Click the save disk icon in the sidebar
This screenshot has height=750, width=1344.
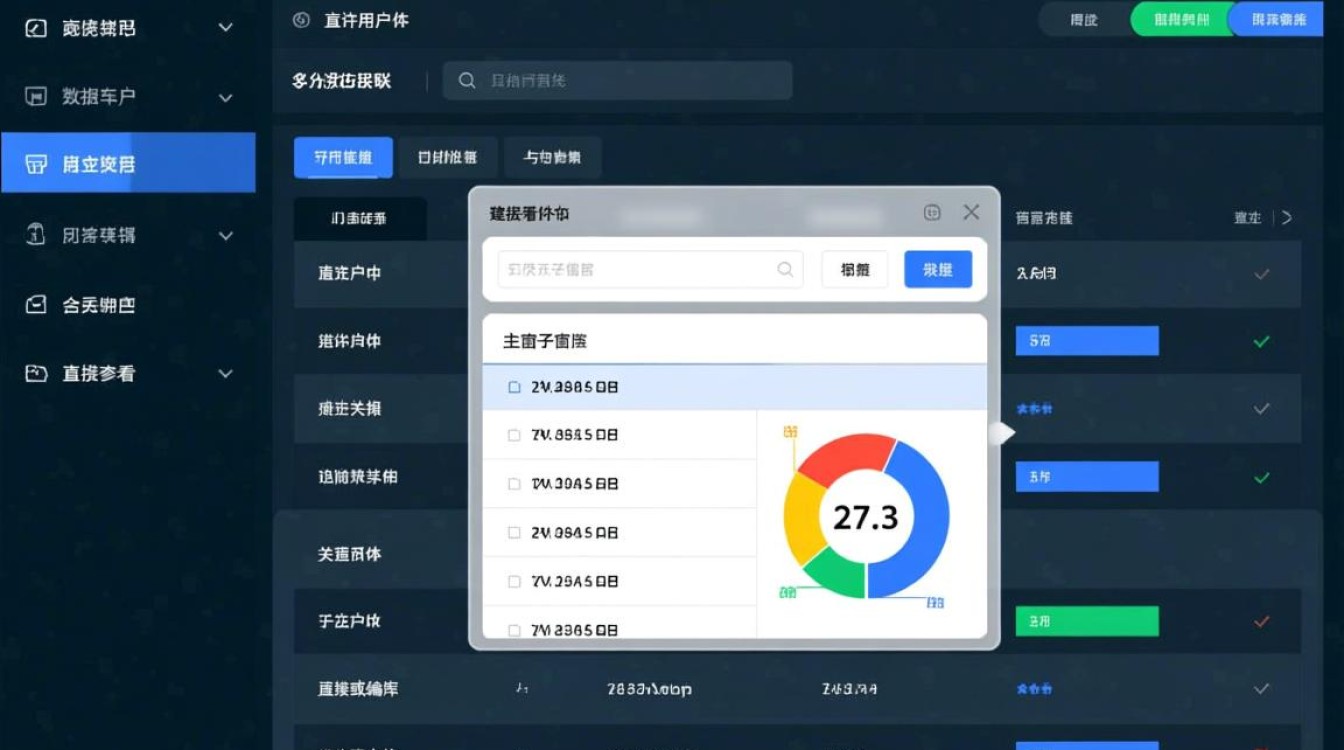[x=35, y=96]
